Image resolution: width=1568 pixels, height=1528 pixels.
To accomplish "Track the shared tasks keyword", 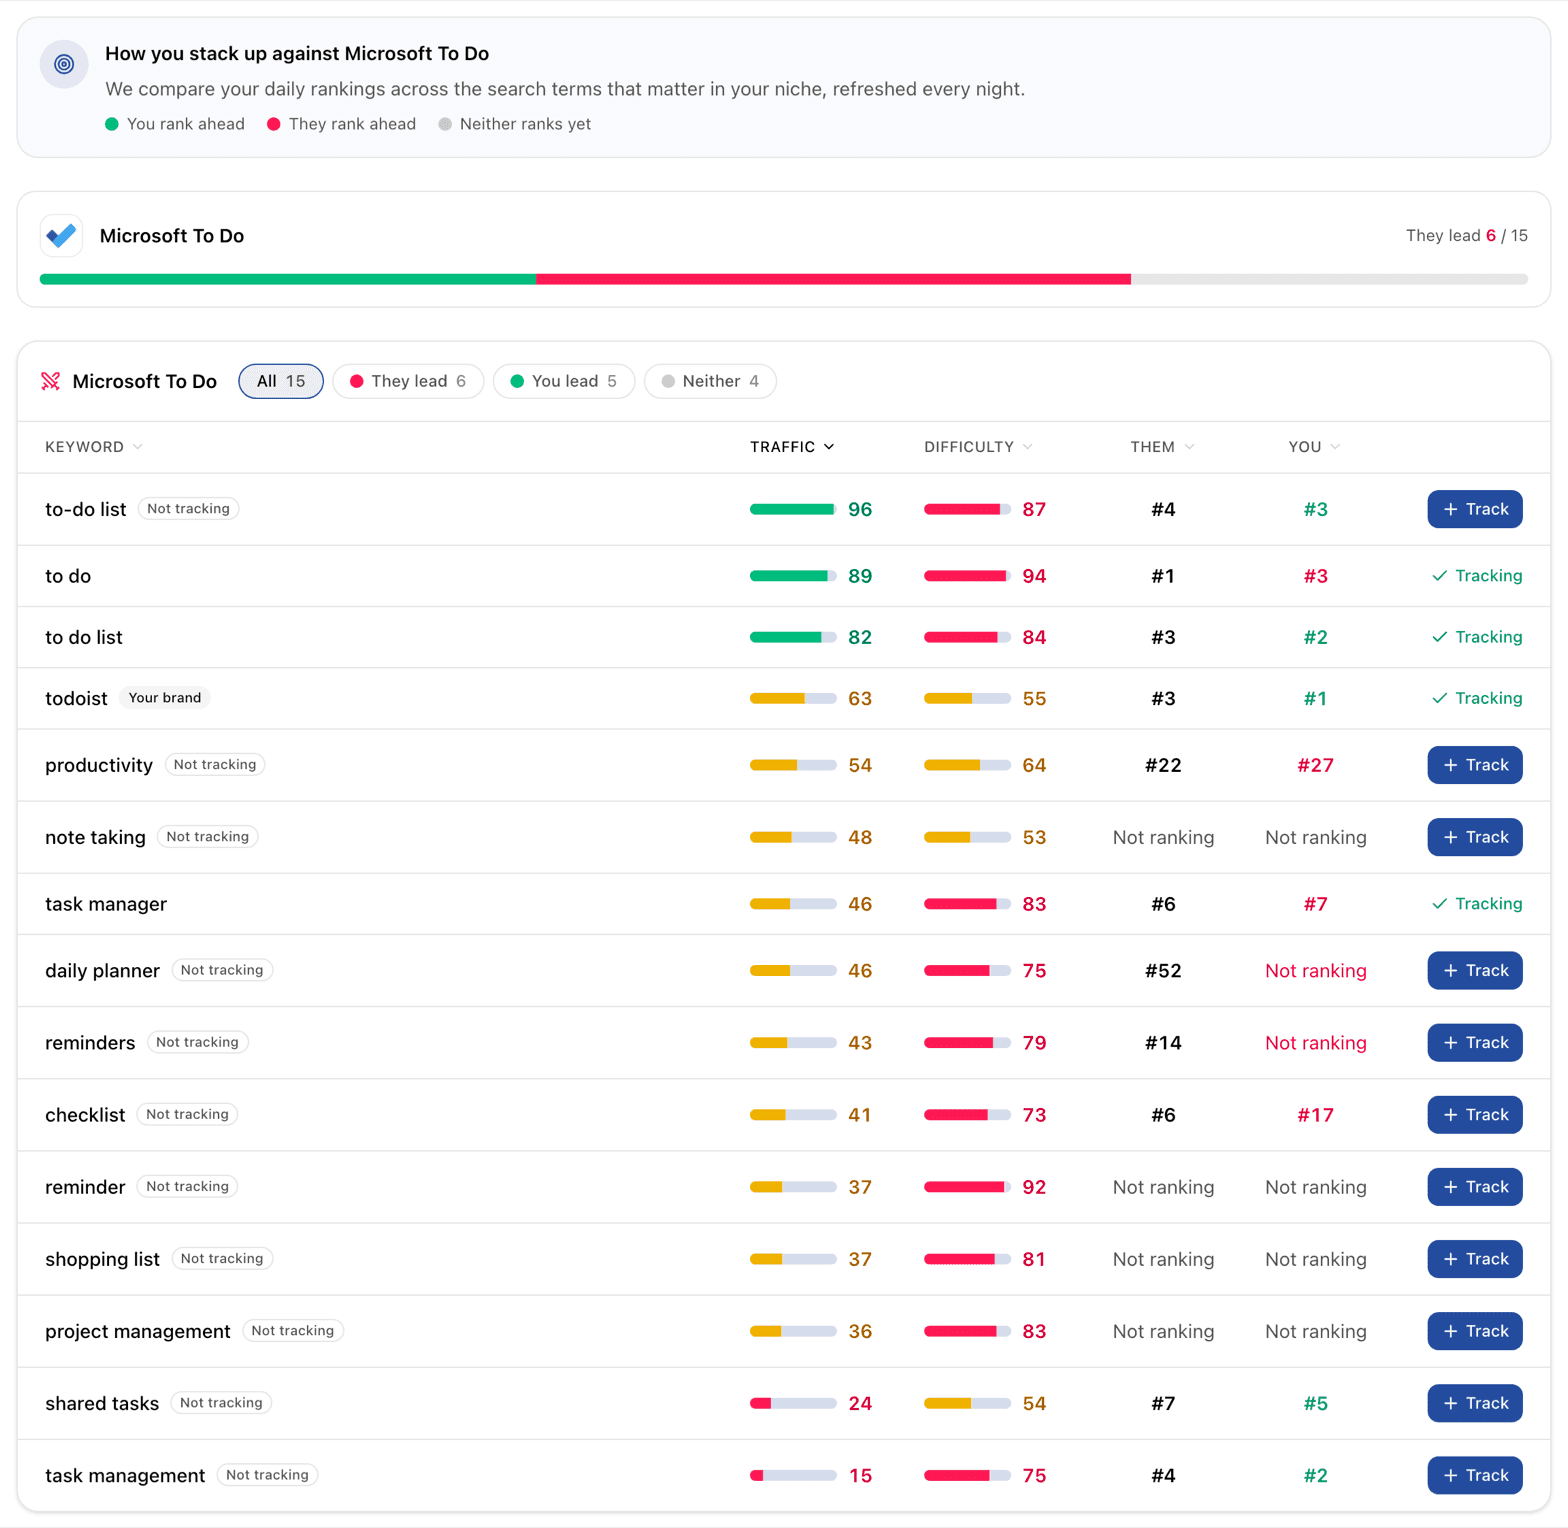I will coord(1475,1402).
